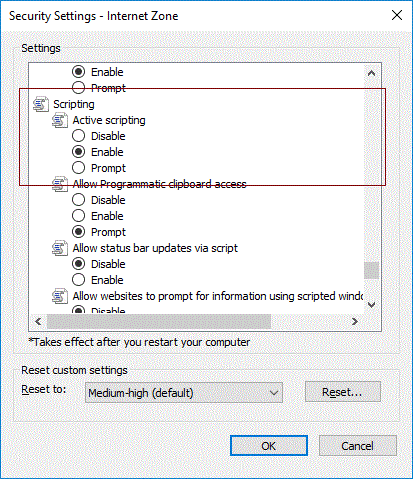The height and width of the screenshot is (479, 413).
Task: Select Disable under Active scripting
Action: tap(78, 136)
